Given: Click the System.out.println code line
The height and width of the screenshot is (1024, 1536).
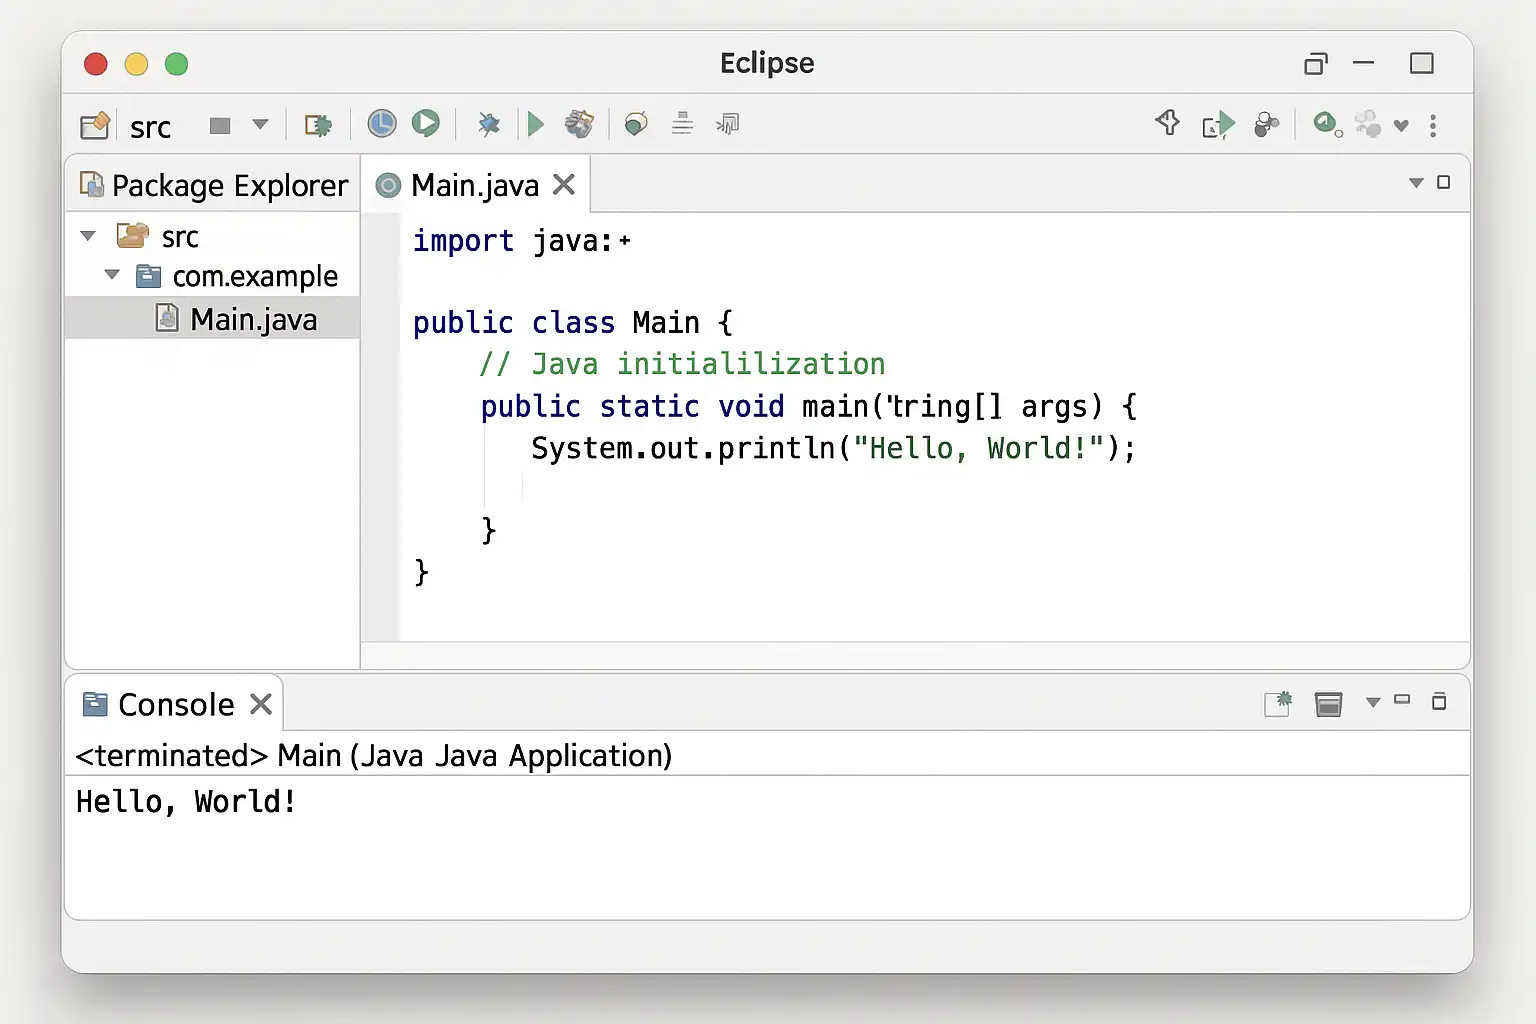Looking at the screenshot, I should (x=834, y=448).
